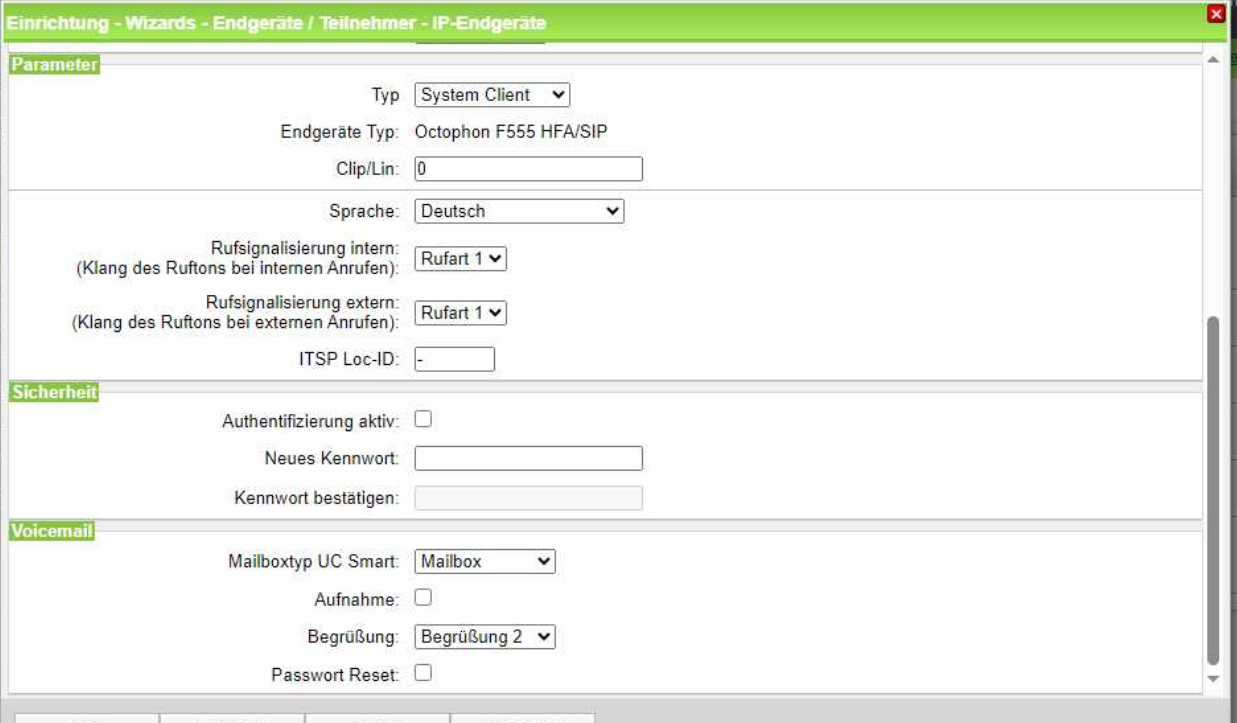Expand the Sprache language dropdown

click(518, 211)
